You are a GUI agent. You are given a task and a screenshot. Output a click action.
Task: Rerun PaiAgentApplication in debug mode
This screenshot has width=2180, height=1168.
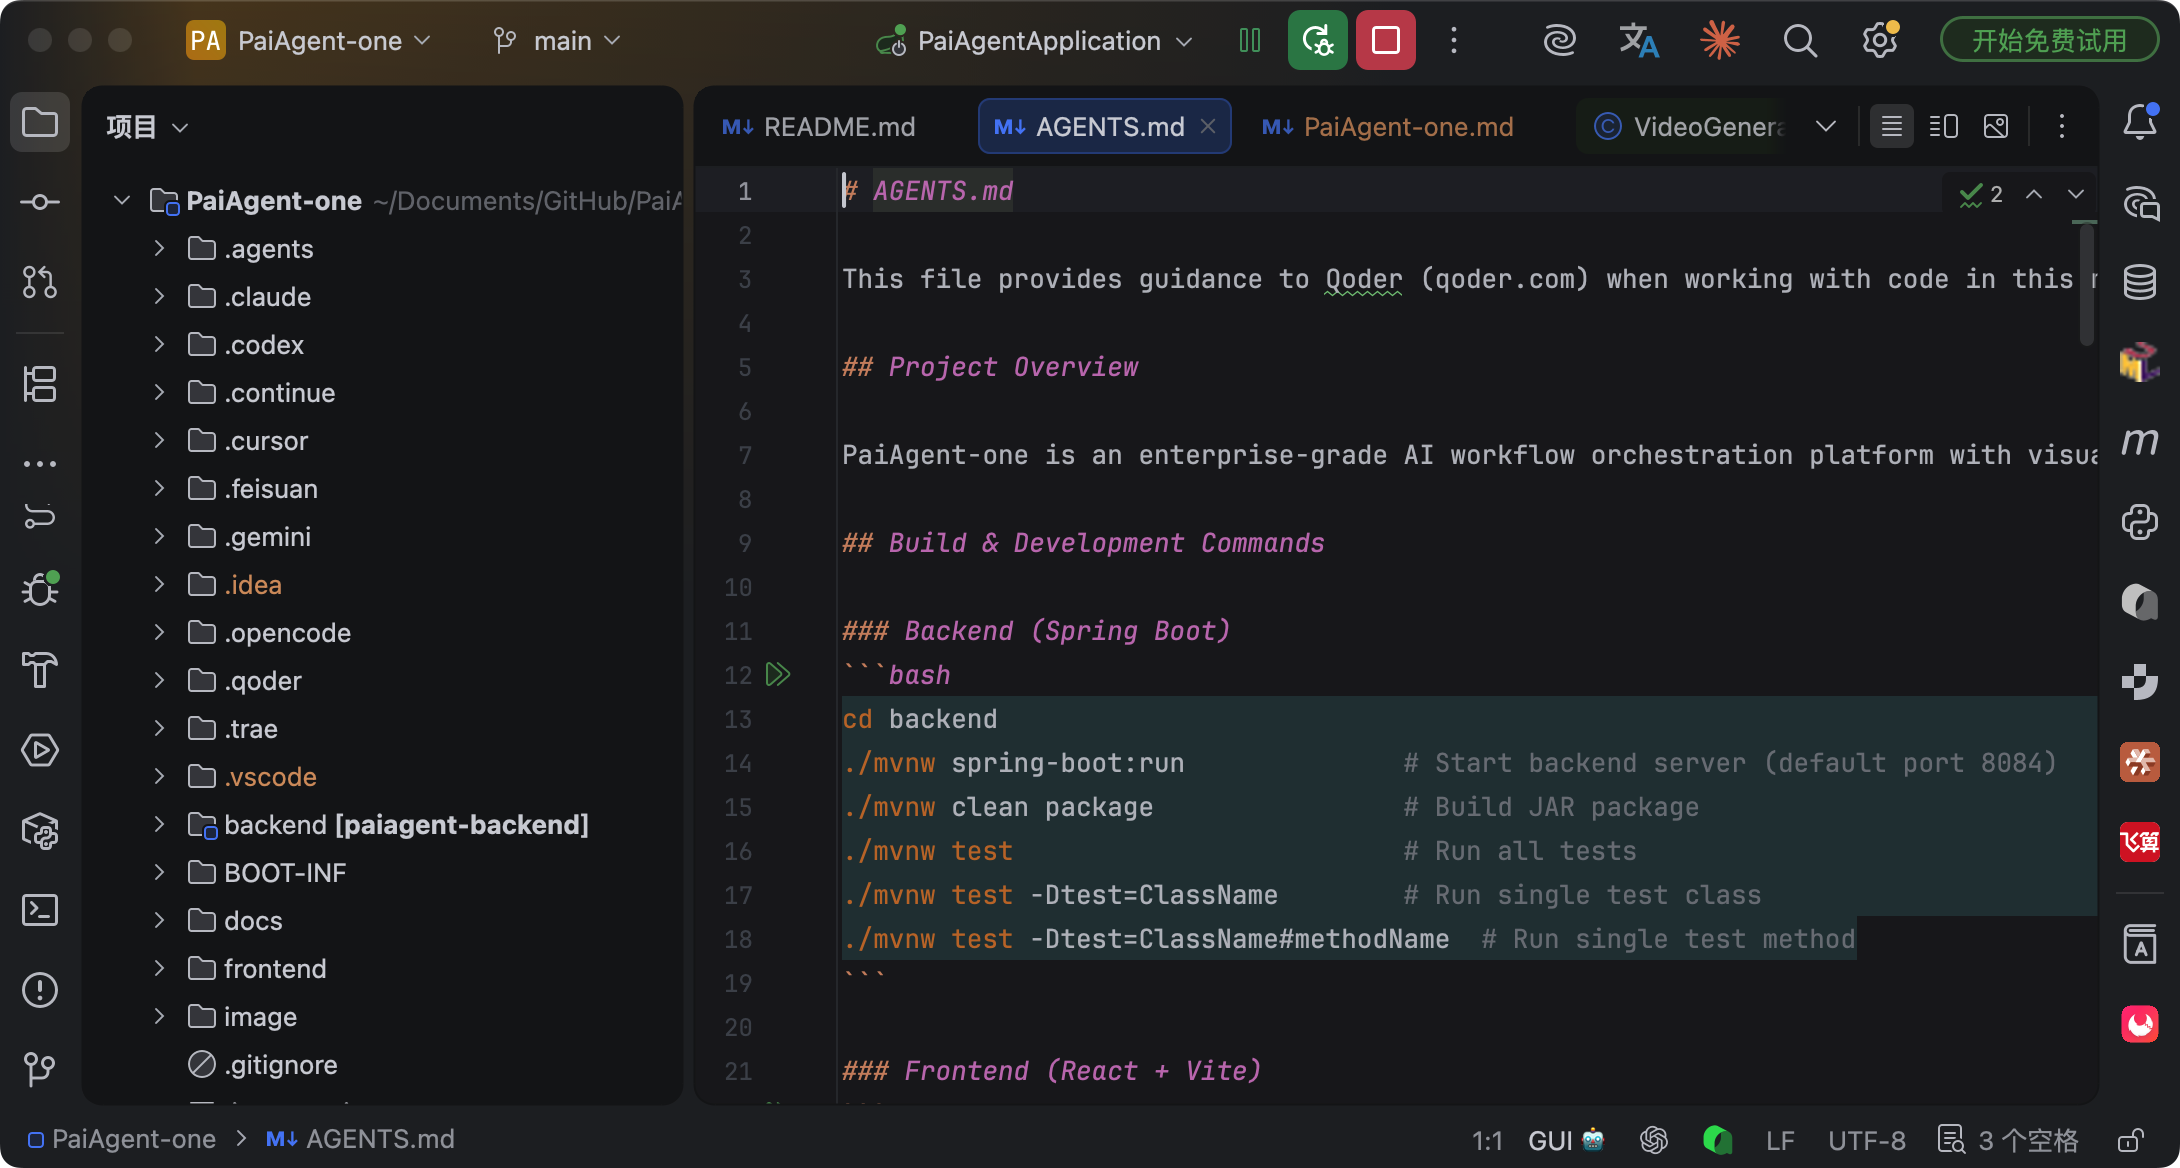pyautogui.click(x=1318, y=41)
